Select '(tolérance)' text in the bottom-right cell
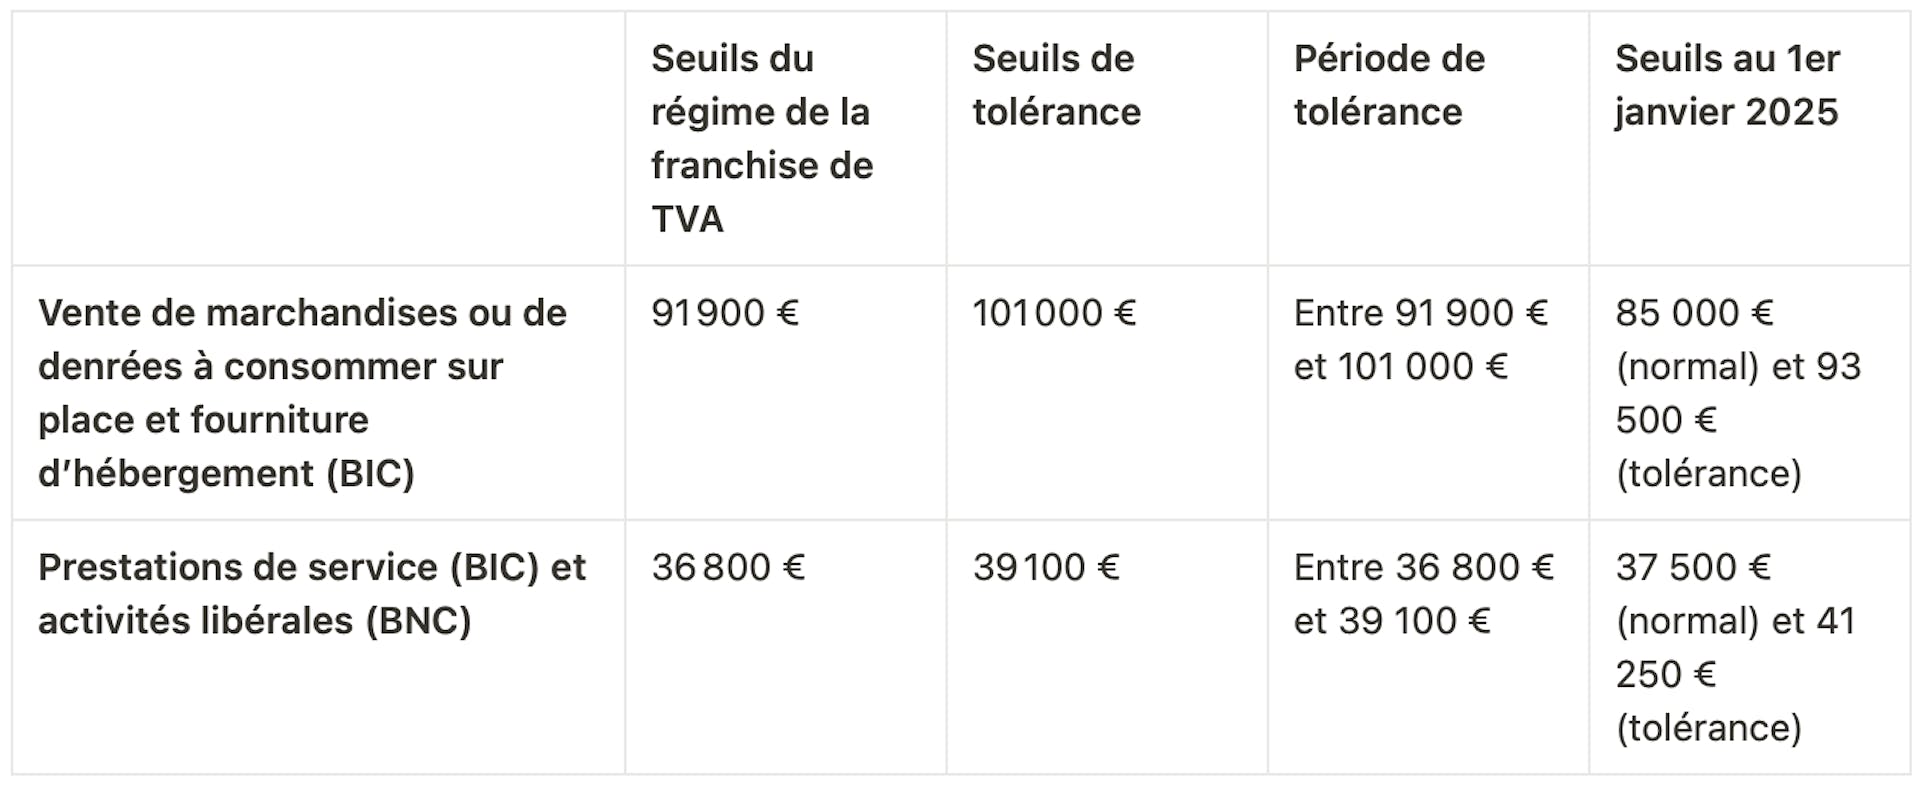This screenshot has height=785, width=1920. pos(1708,728)
